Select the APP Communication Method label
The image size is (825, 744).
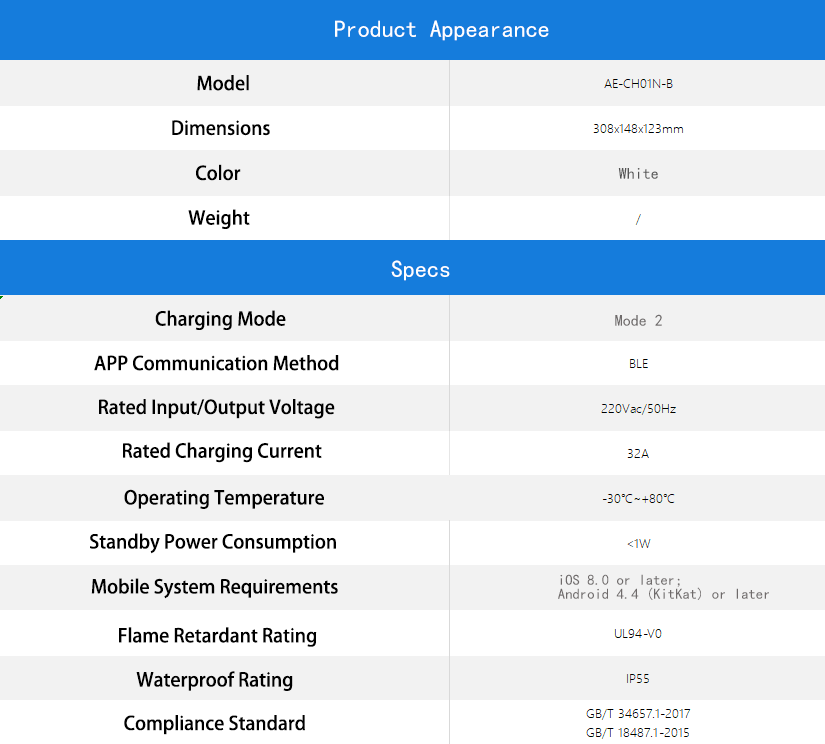[x=217, y=363]
